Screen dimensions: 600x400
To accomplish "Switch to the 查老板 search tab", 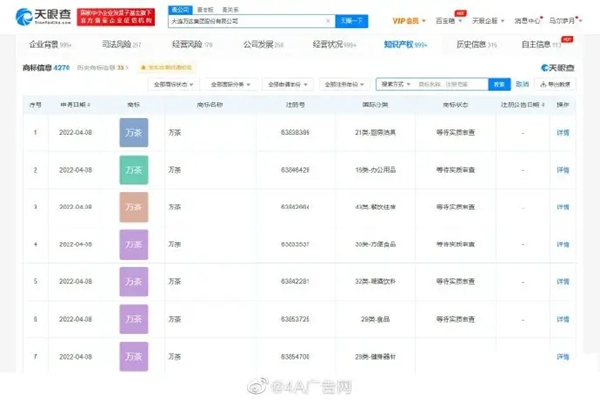I will click(205, 10).
